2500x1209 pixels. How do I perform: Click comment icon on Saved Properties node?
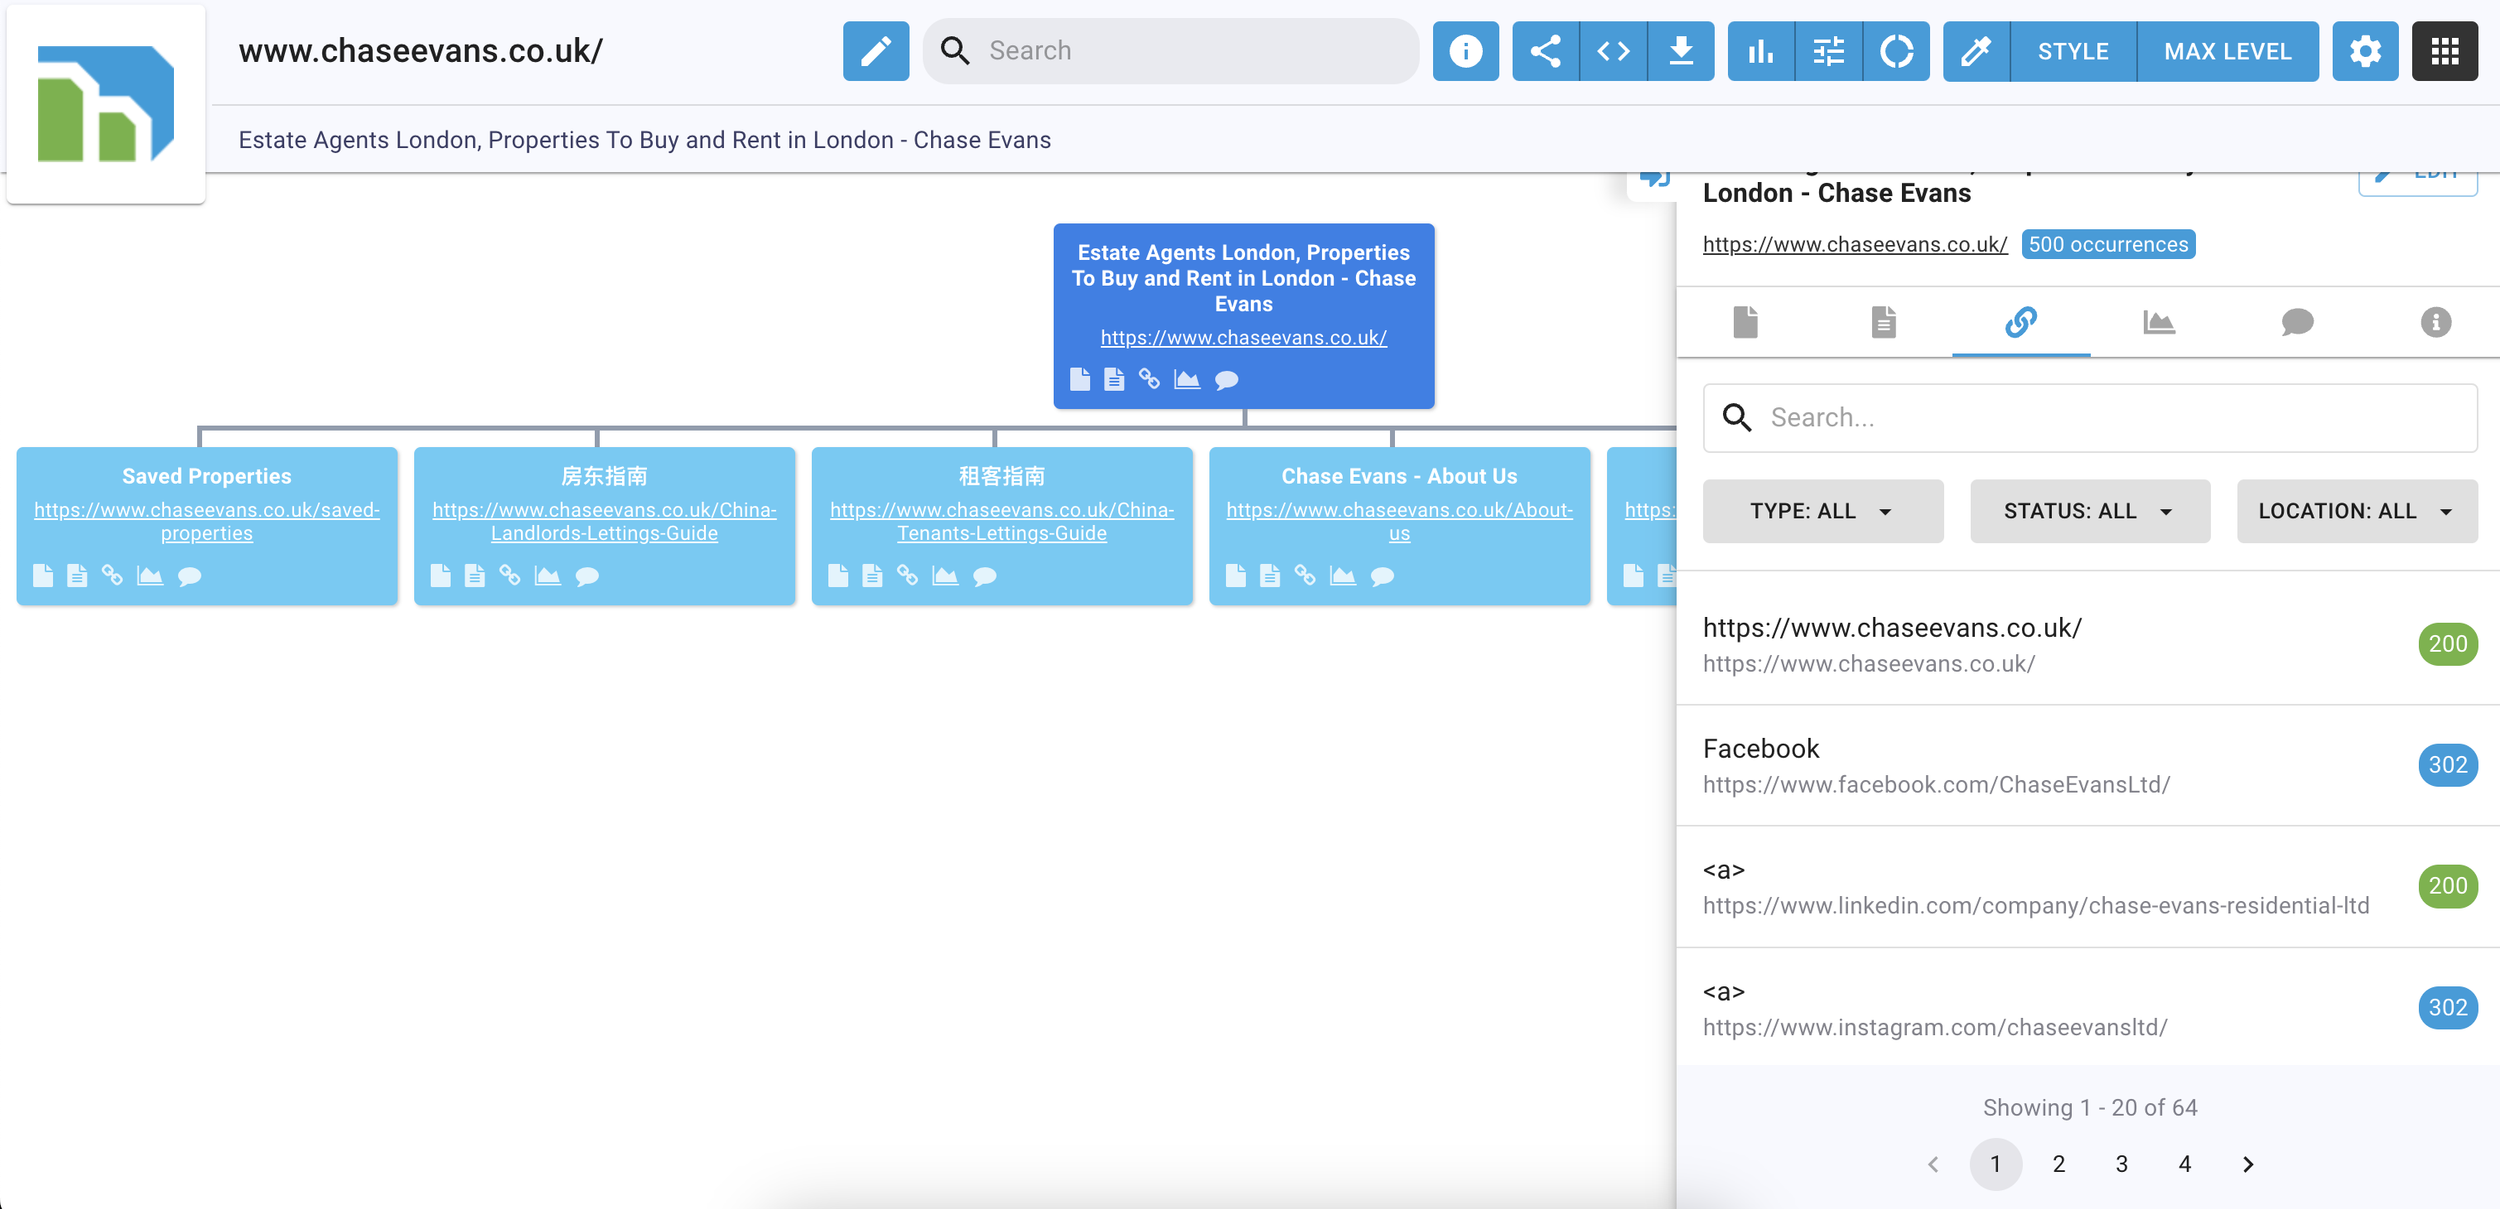[189, 576]
